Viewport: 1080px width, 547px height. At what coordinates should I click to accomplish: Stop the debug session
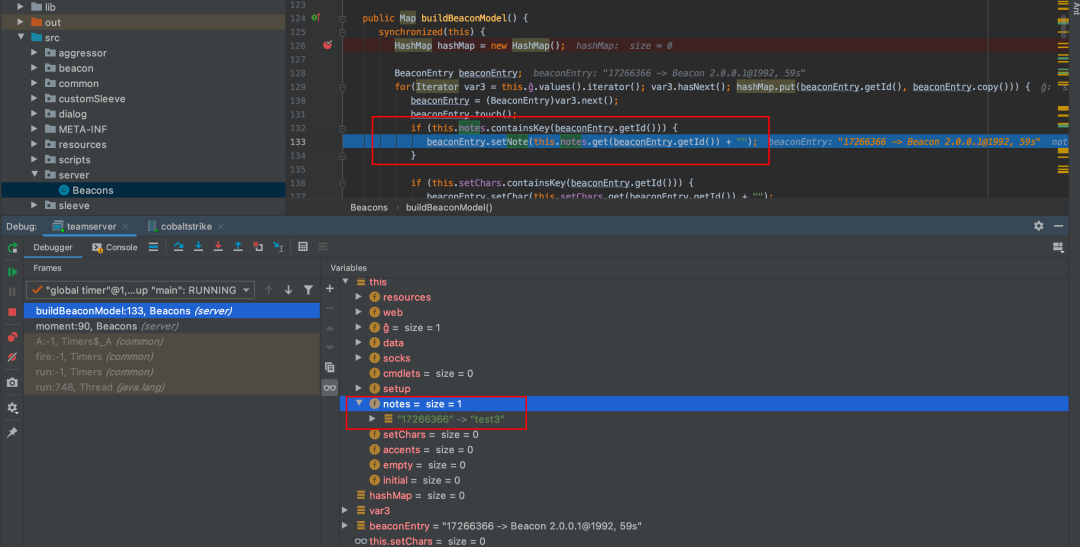[x=12, y=312]
